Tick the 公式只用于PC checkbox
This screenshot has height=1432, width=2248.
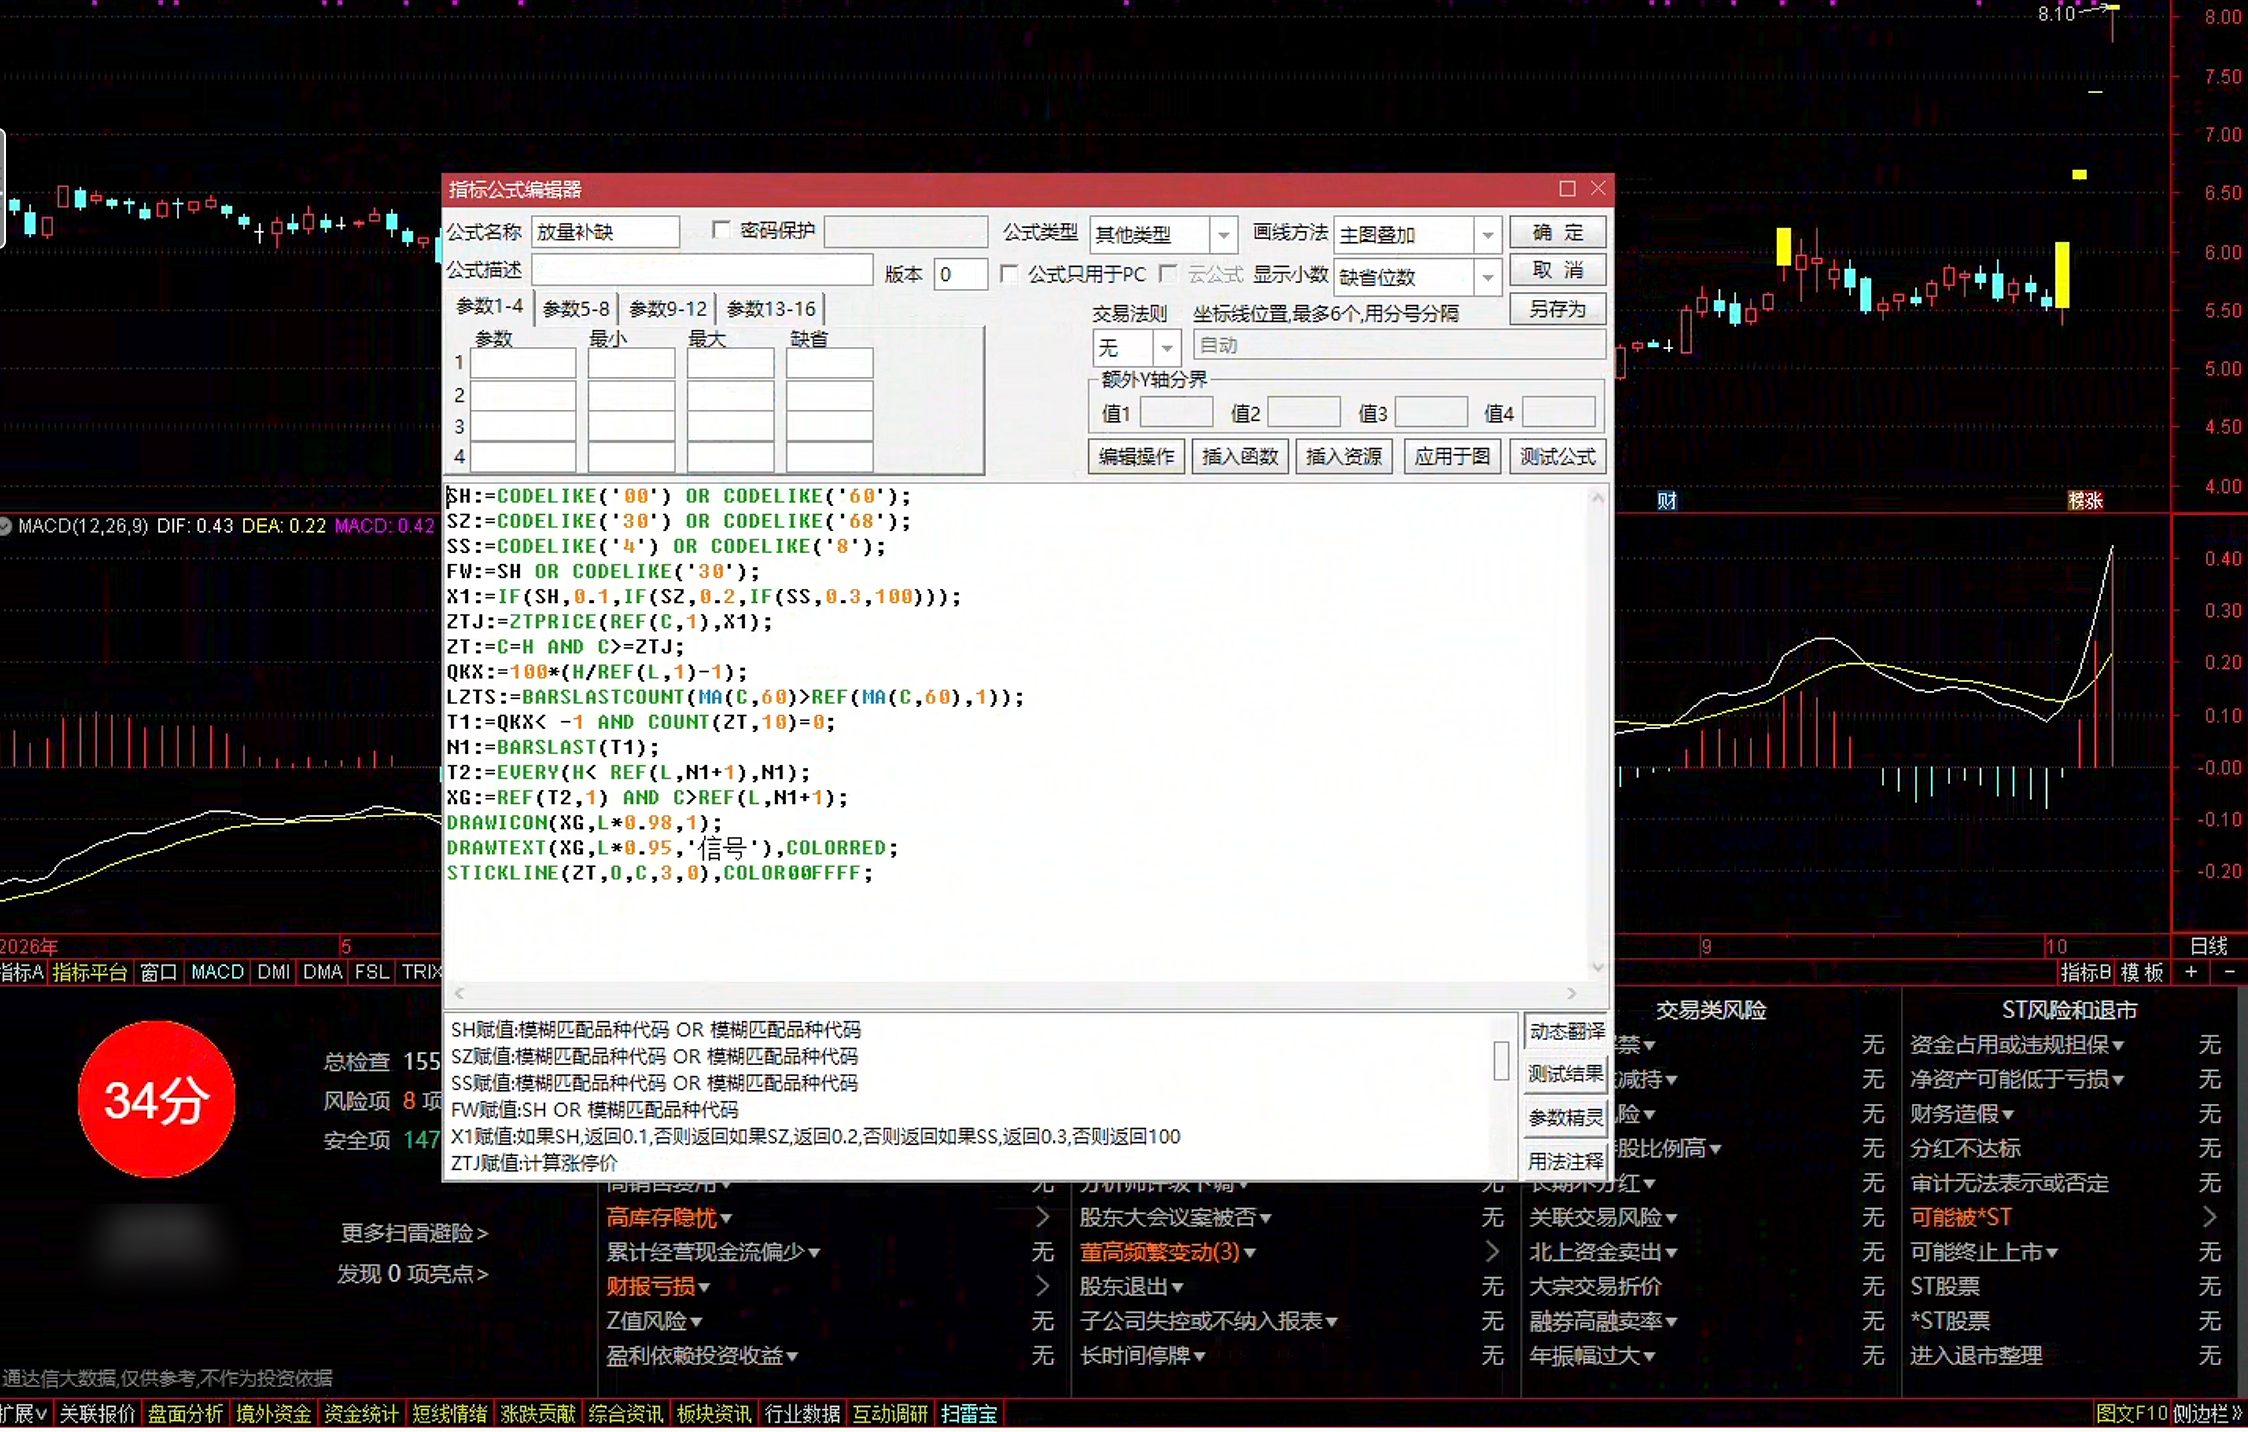coord(1009,274)
